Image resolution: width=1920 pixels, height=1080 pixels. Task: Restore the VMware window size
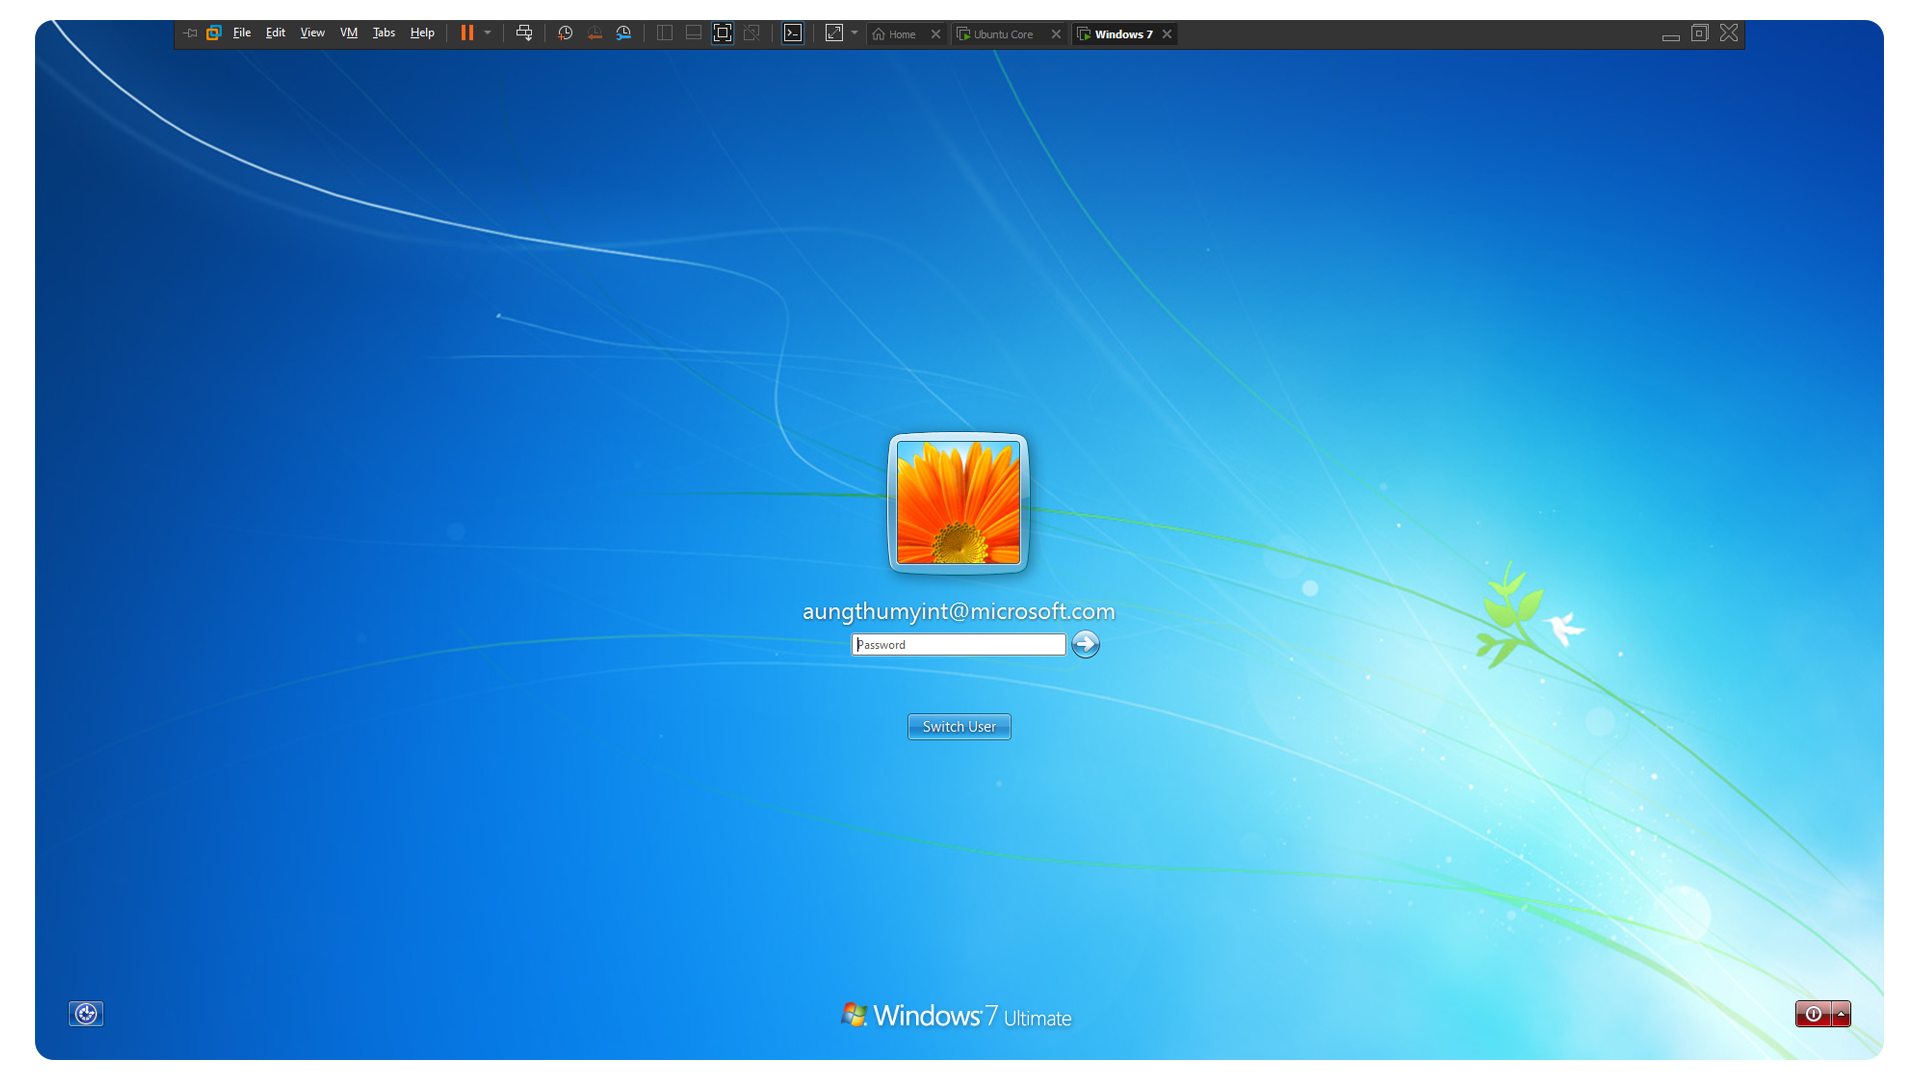coord(1699,33)
